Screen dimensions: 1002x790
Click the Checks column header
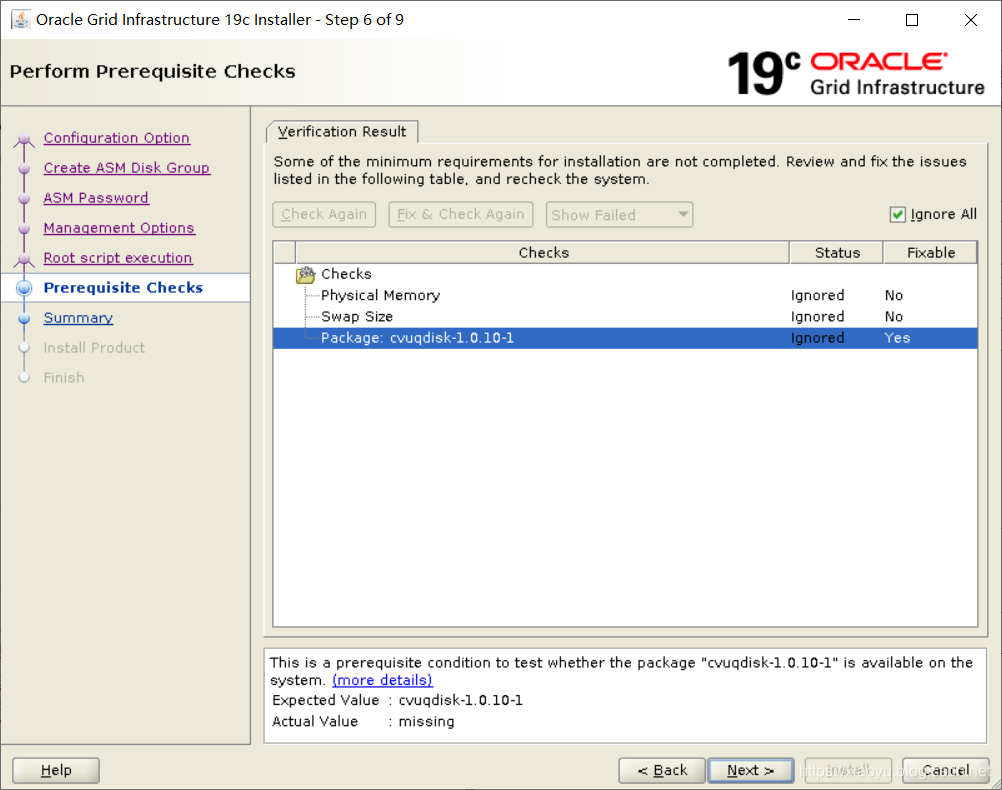tap(543, 252)
